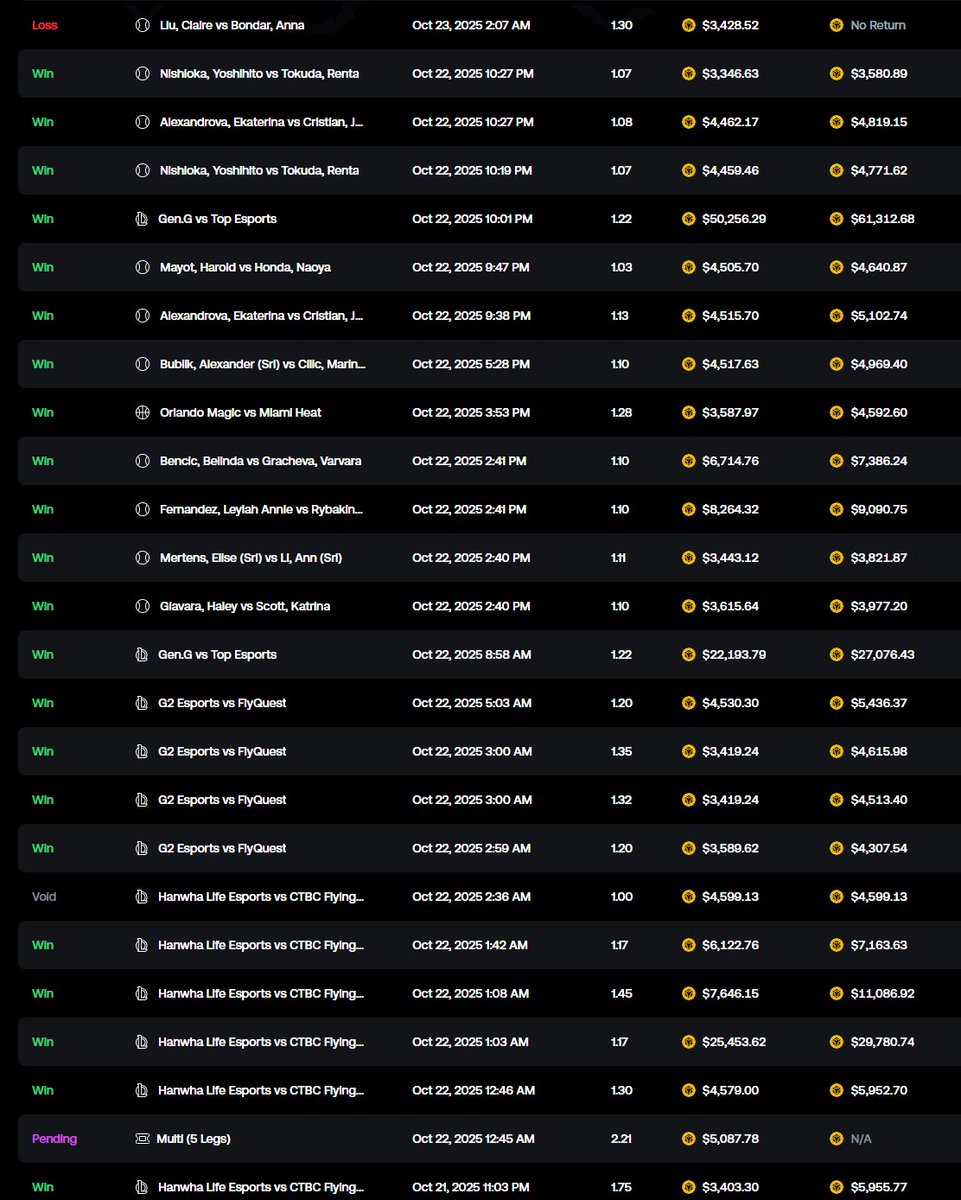Click the tennis icon beside Liu, Claire vs Bondar
The height and width of the screenshot is (1200, 961).
142,25
